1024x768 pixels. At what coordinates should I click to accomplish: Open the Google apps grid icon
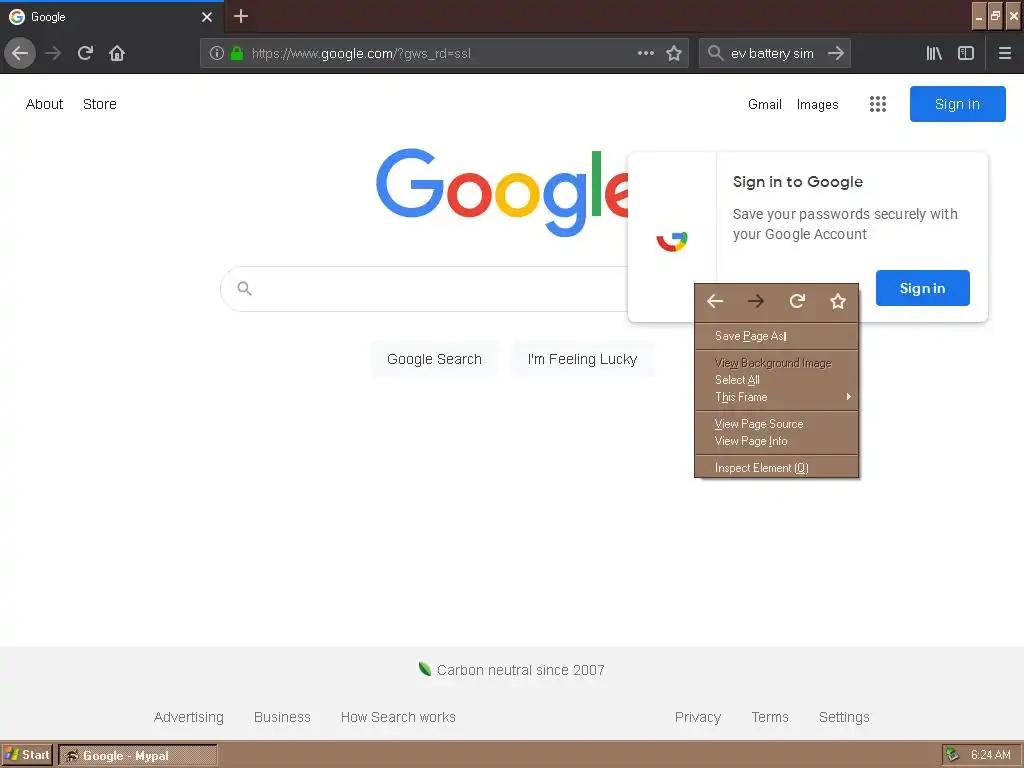[x=878, y=104]
